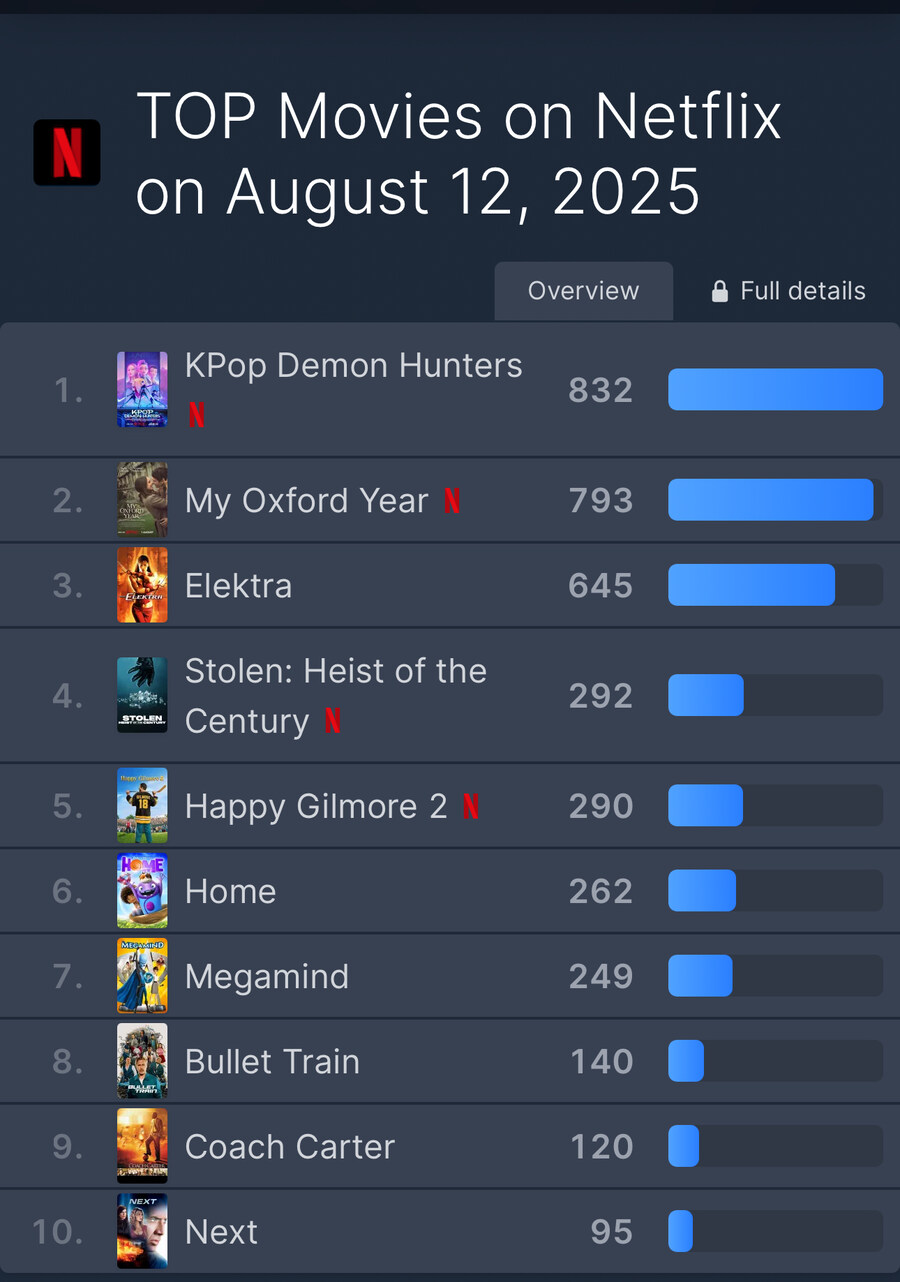Open the Next movie poster thumbnail
Screen dimensions: 900x1282
point(142,1231)
